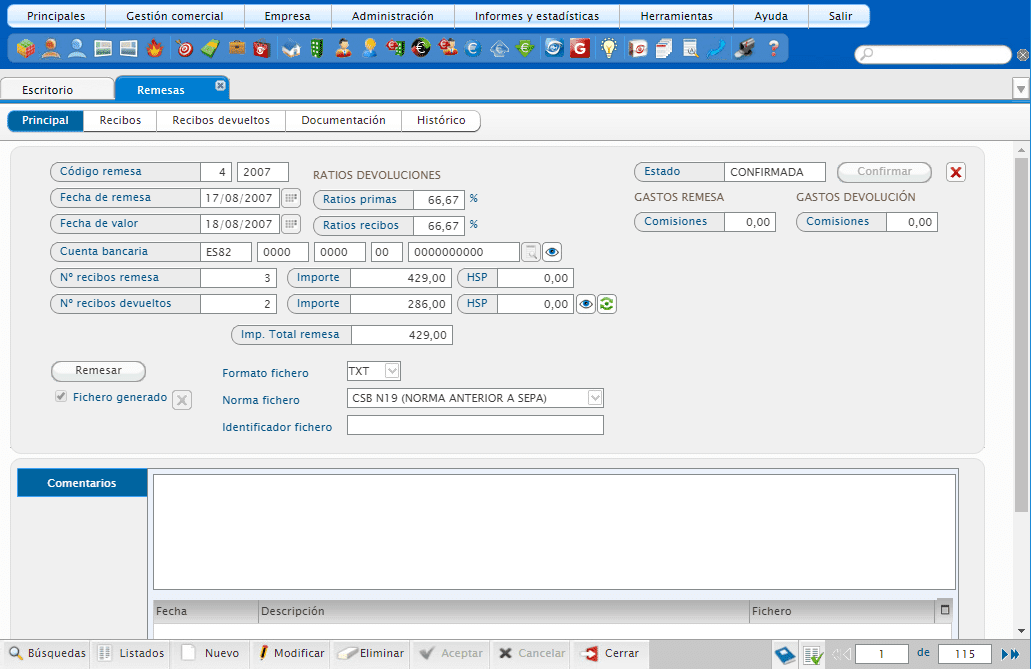Open calendar picker for Fecha de valor
This screenshot has width=1031, height=669.
(291, 224)
